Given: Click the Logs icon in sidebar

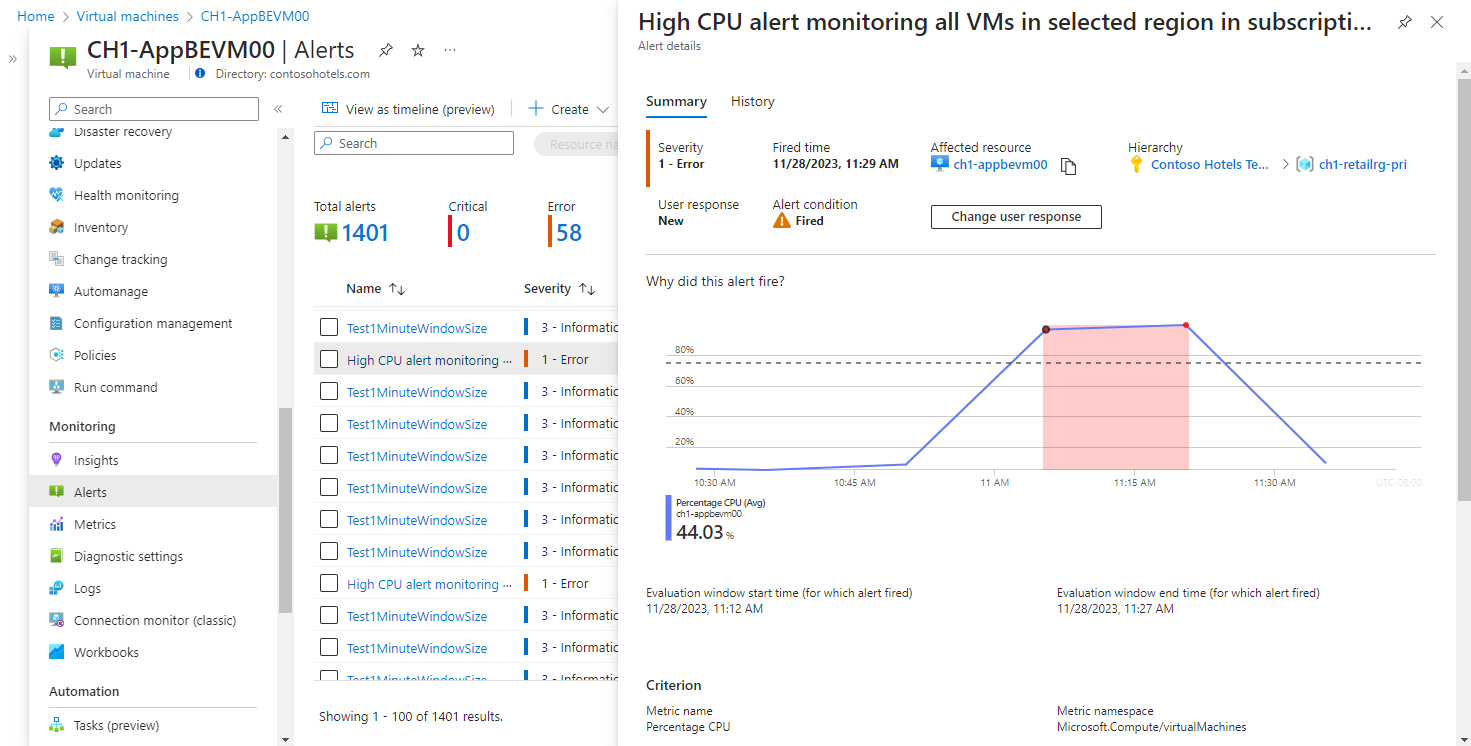Looking at the screenshot, I should (57, 588).
